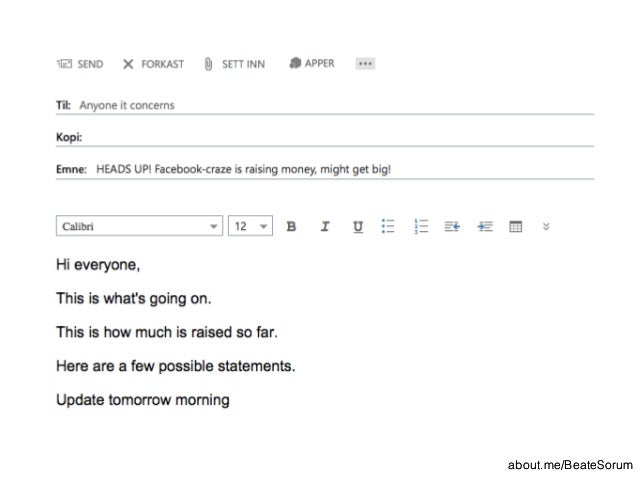Viewport: 638px width, 479px height.
Task: Open the font size 12 dropdown
Action: 250,226
